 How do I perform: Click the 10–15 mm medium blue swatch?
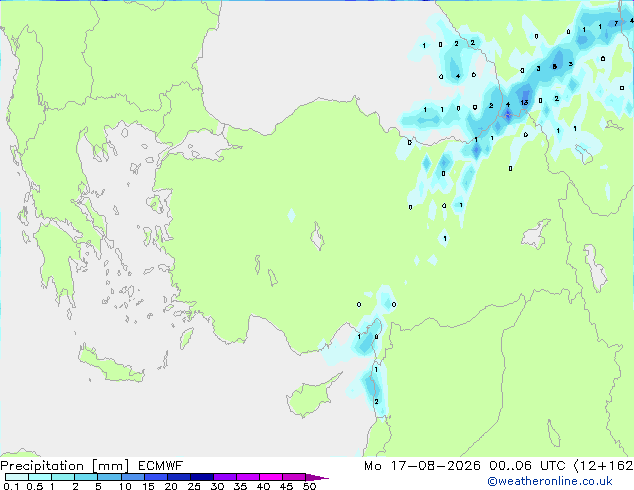[x=133, y=477]
